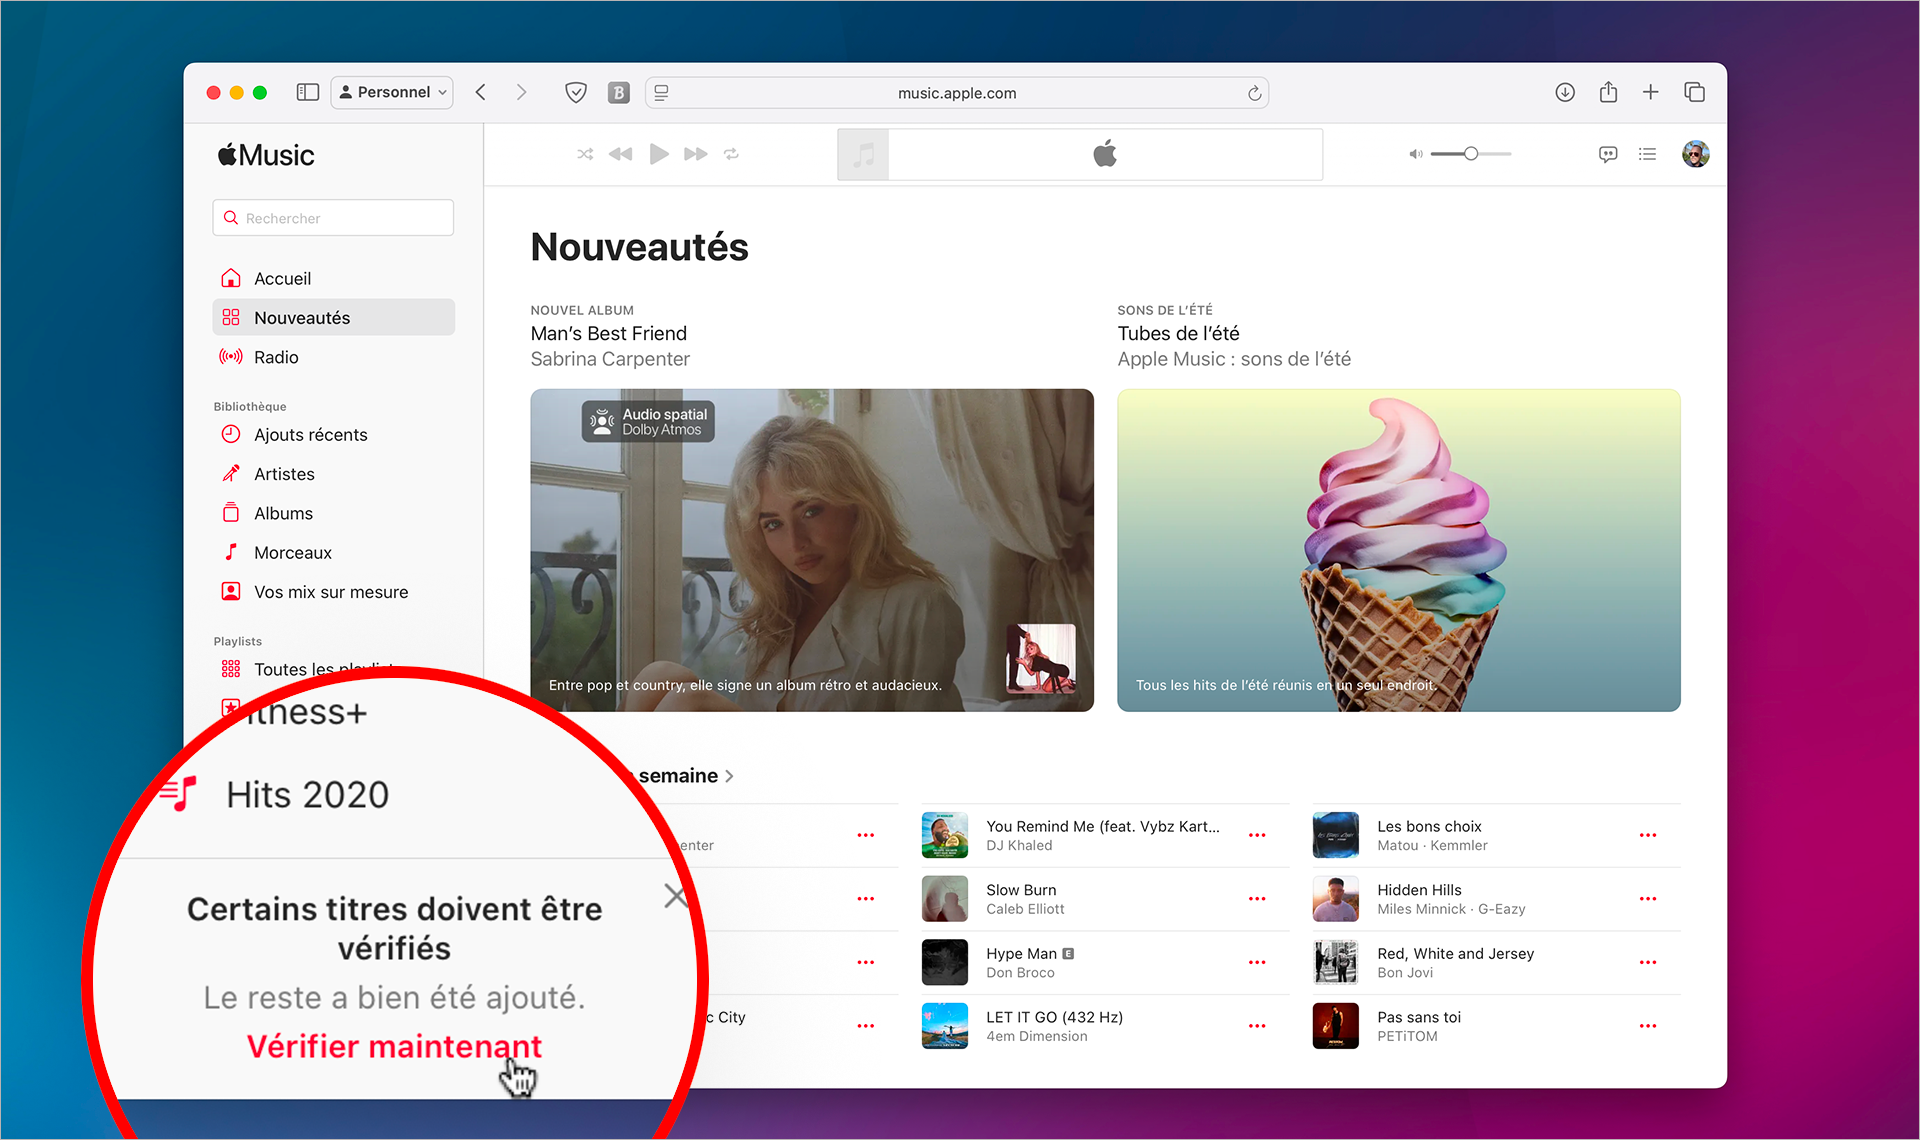The height and width of the screenshot is (1140, 1920).
Task: Click the Pas sans toi artwork
Action: [1336, 1026]
